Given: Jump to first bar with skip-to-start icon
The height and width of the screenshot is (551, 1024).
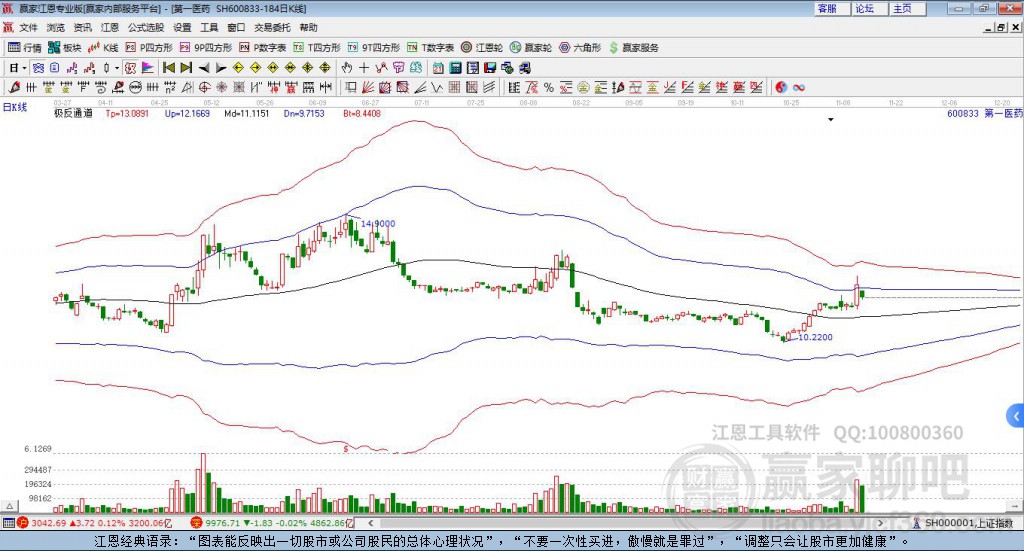Looking at the screenshot, I should click(x=168, y=68).
